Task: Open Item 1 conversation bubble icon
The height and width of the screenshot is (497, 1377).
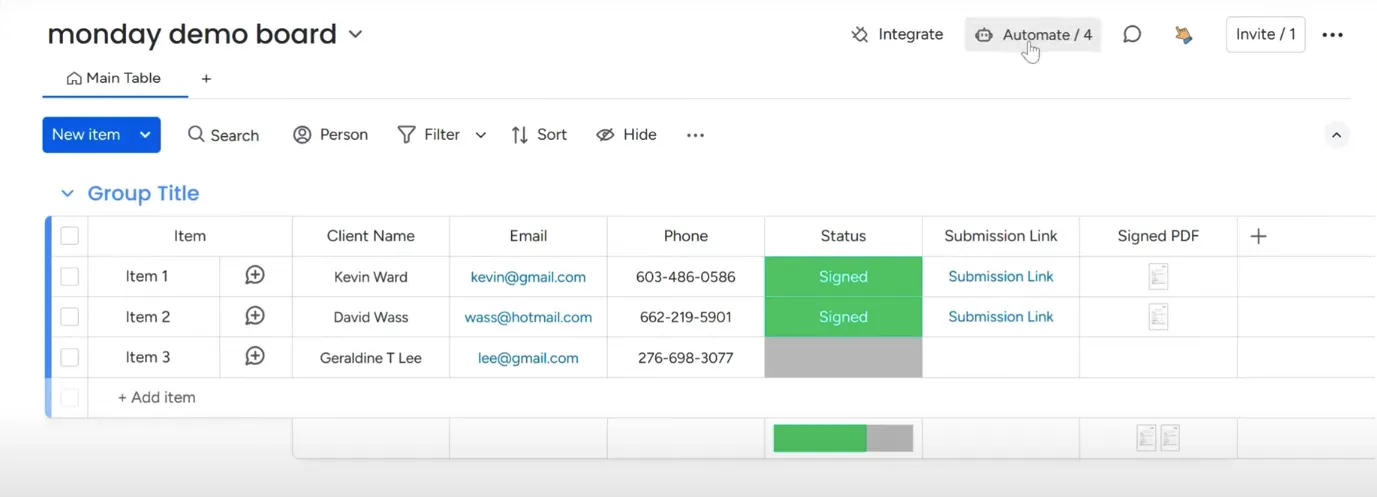Action: (255, 276)
